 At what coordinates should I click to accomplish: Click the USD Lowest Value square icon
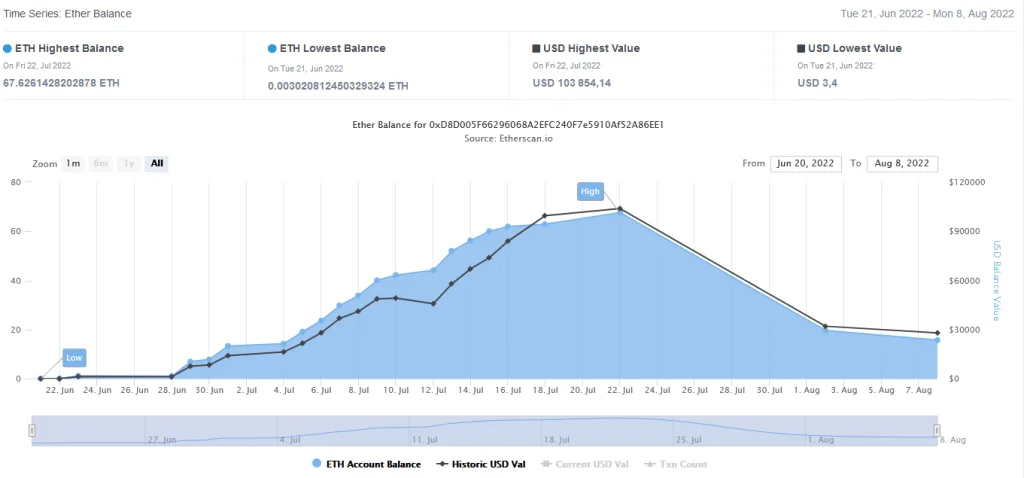801,49
